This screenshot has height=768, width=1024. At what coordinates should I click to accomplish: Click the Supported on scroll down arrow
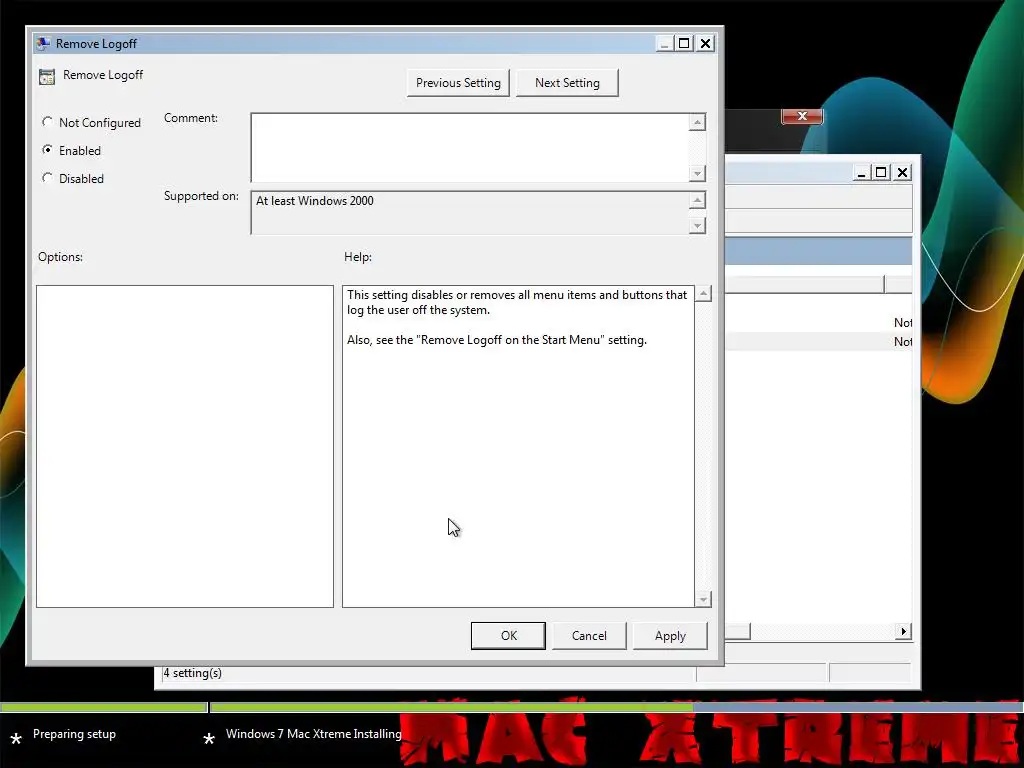click(x=697, y=225)
